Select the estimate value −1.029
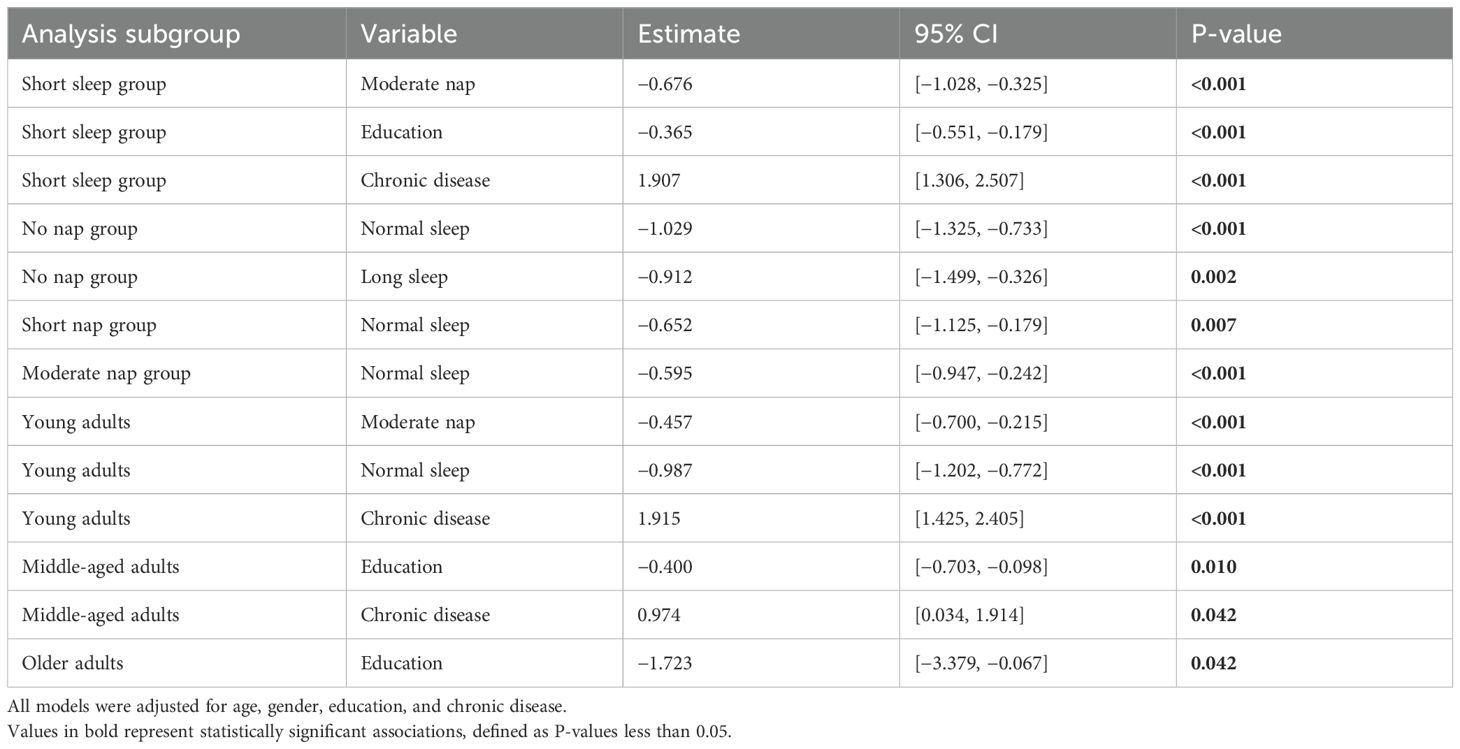The image size is (1460, 749). coord(665,228)
